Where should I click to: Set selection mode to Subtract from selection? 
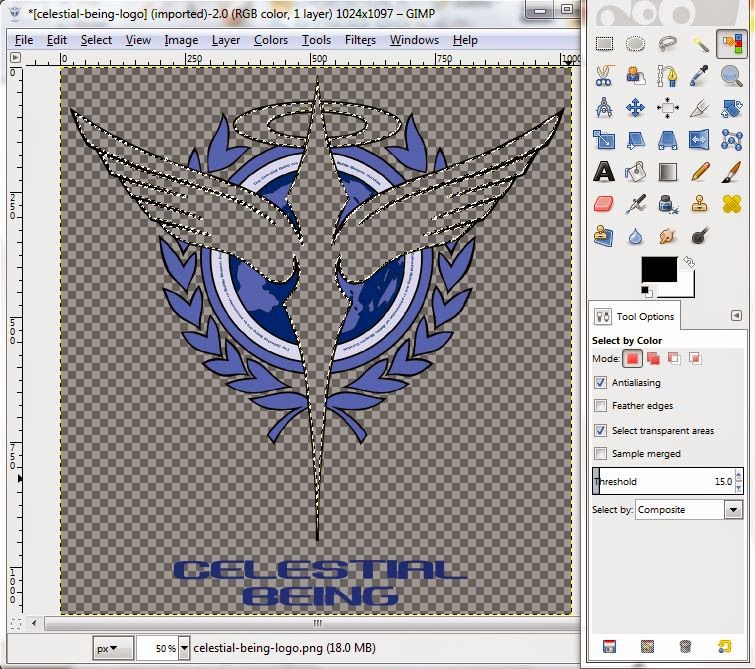point(674,358)
